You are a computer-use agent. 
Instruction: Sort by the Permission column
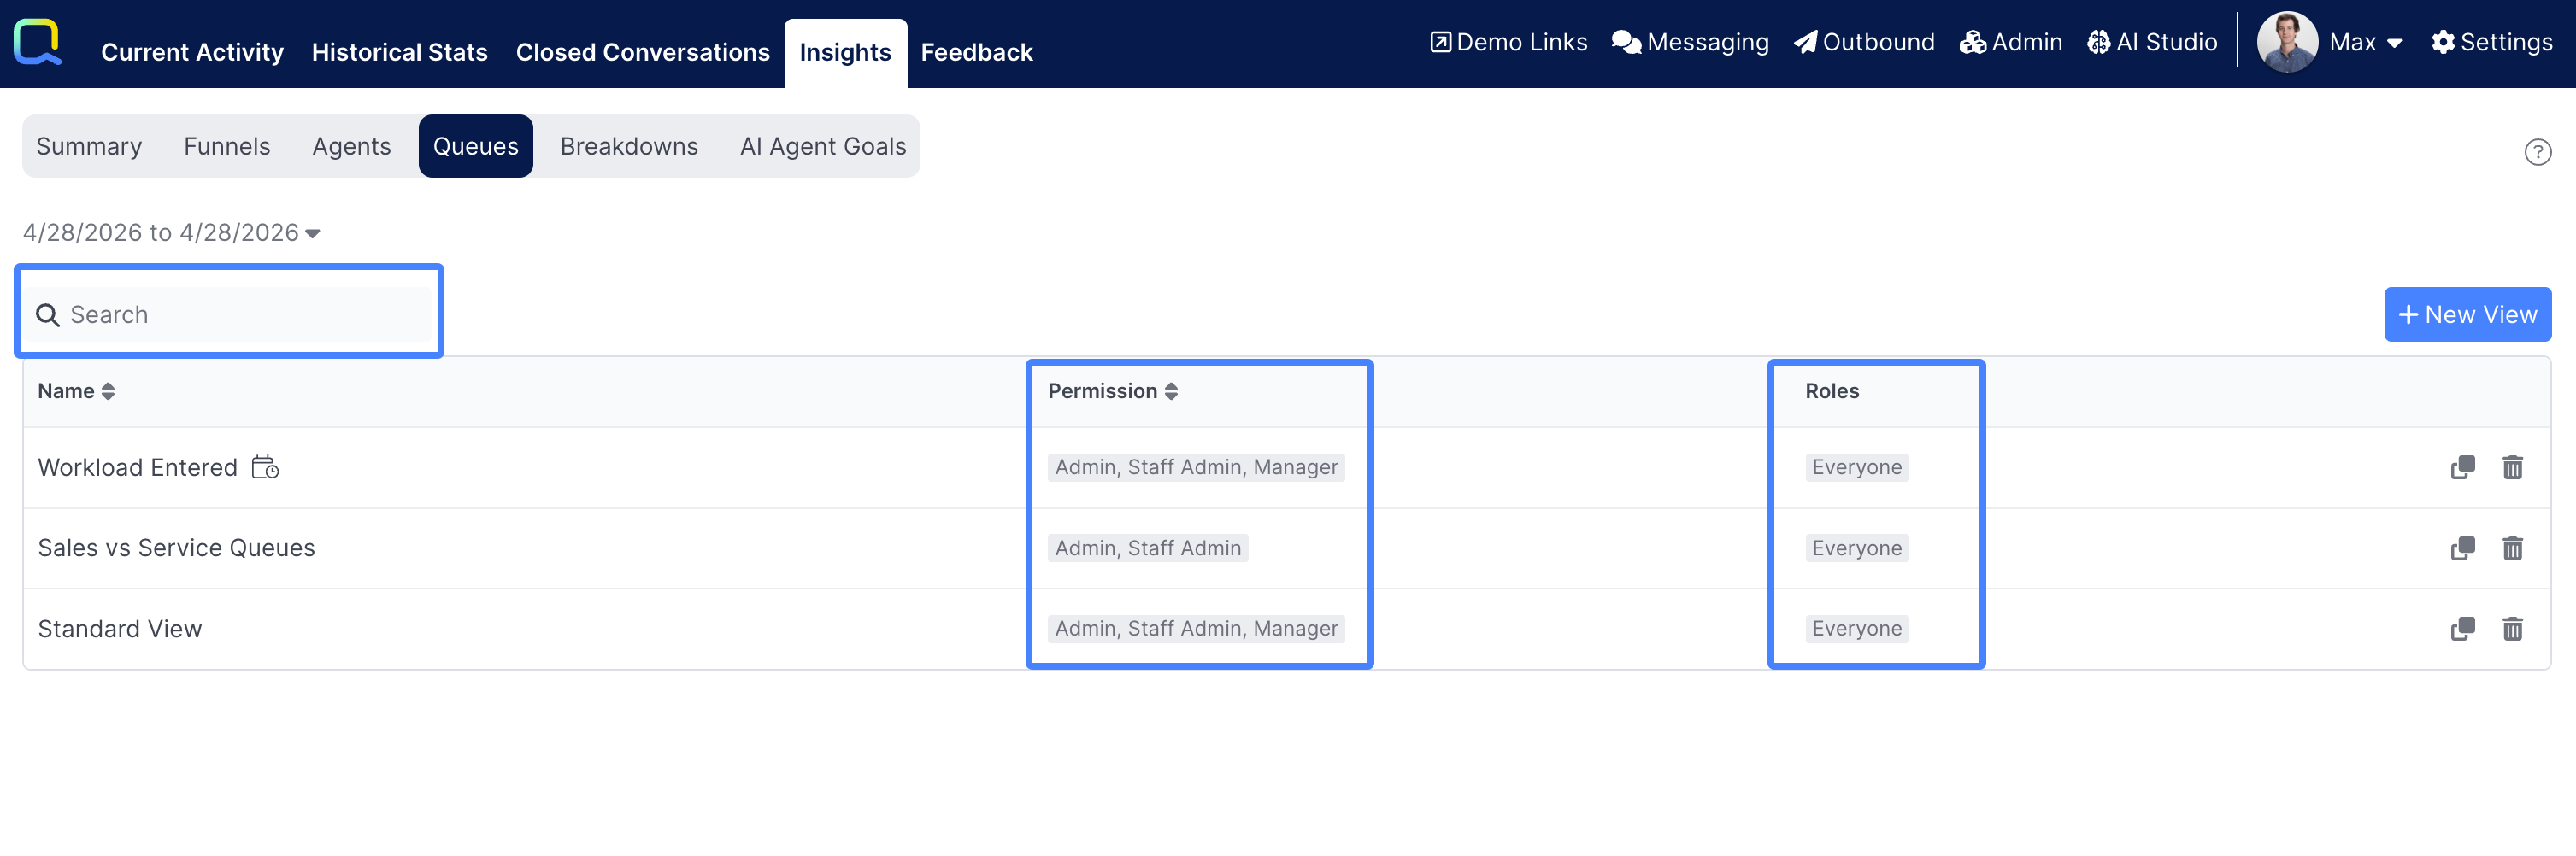point(1112,391)
